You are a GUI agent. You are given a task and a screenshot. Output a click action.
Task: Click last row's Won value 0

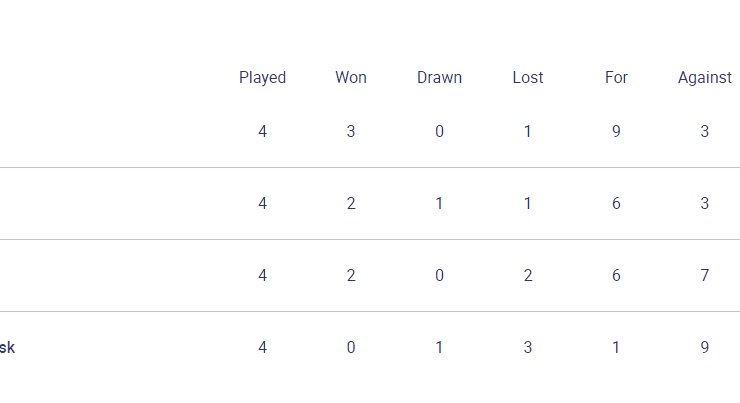click(351, 348)
